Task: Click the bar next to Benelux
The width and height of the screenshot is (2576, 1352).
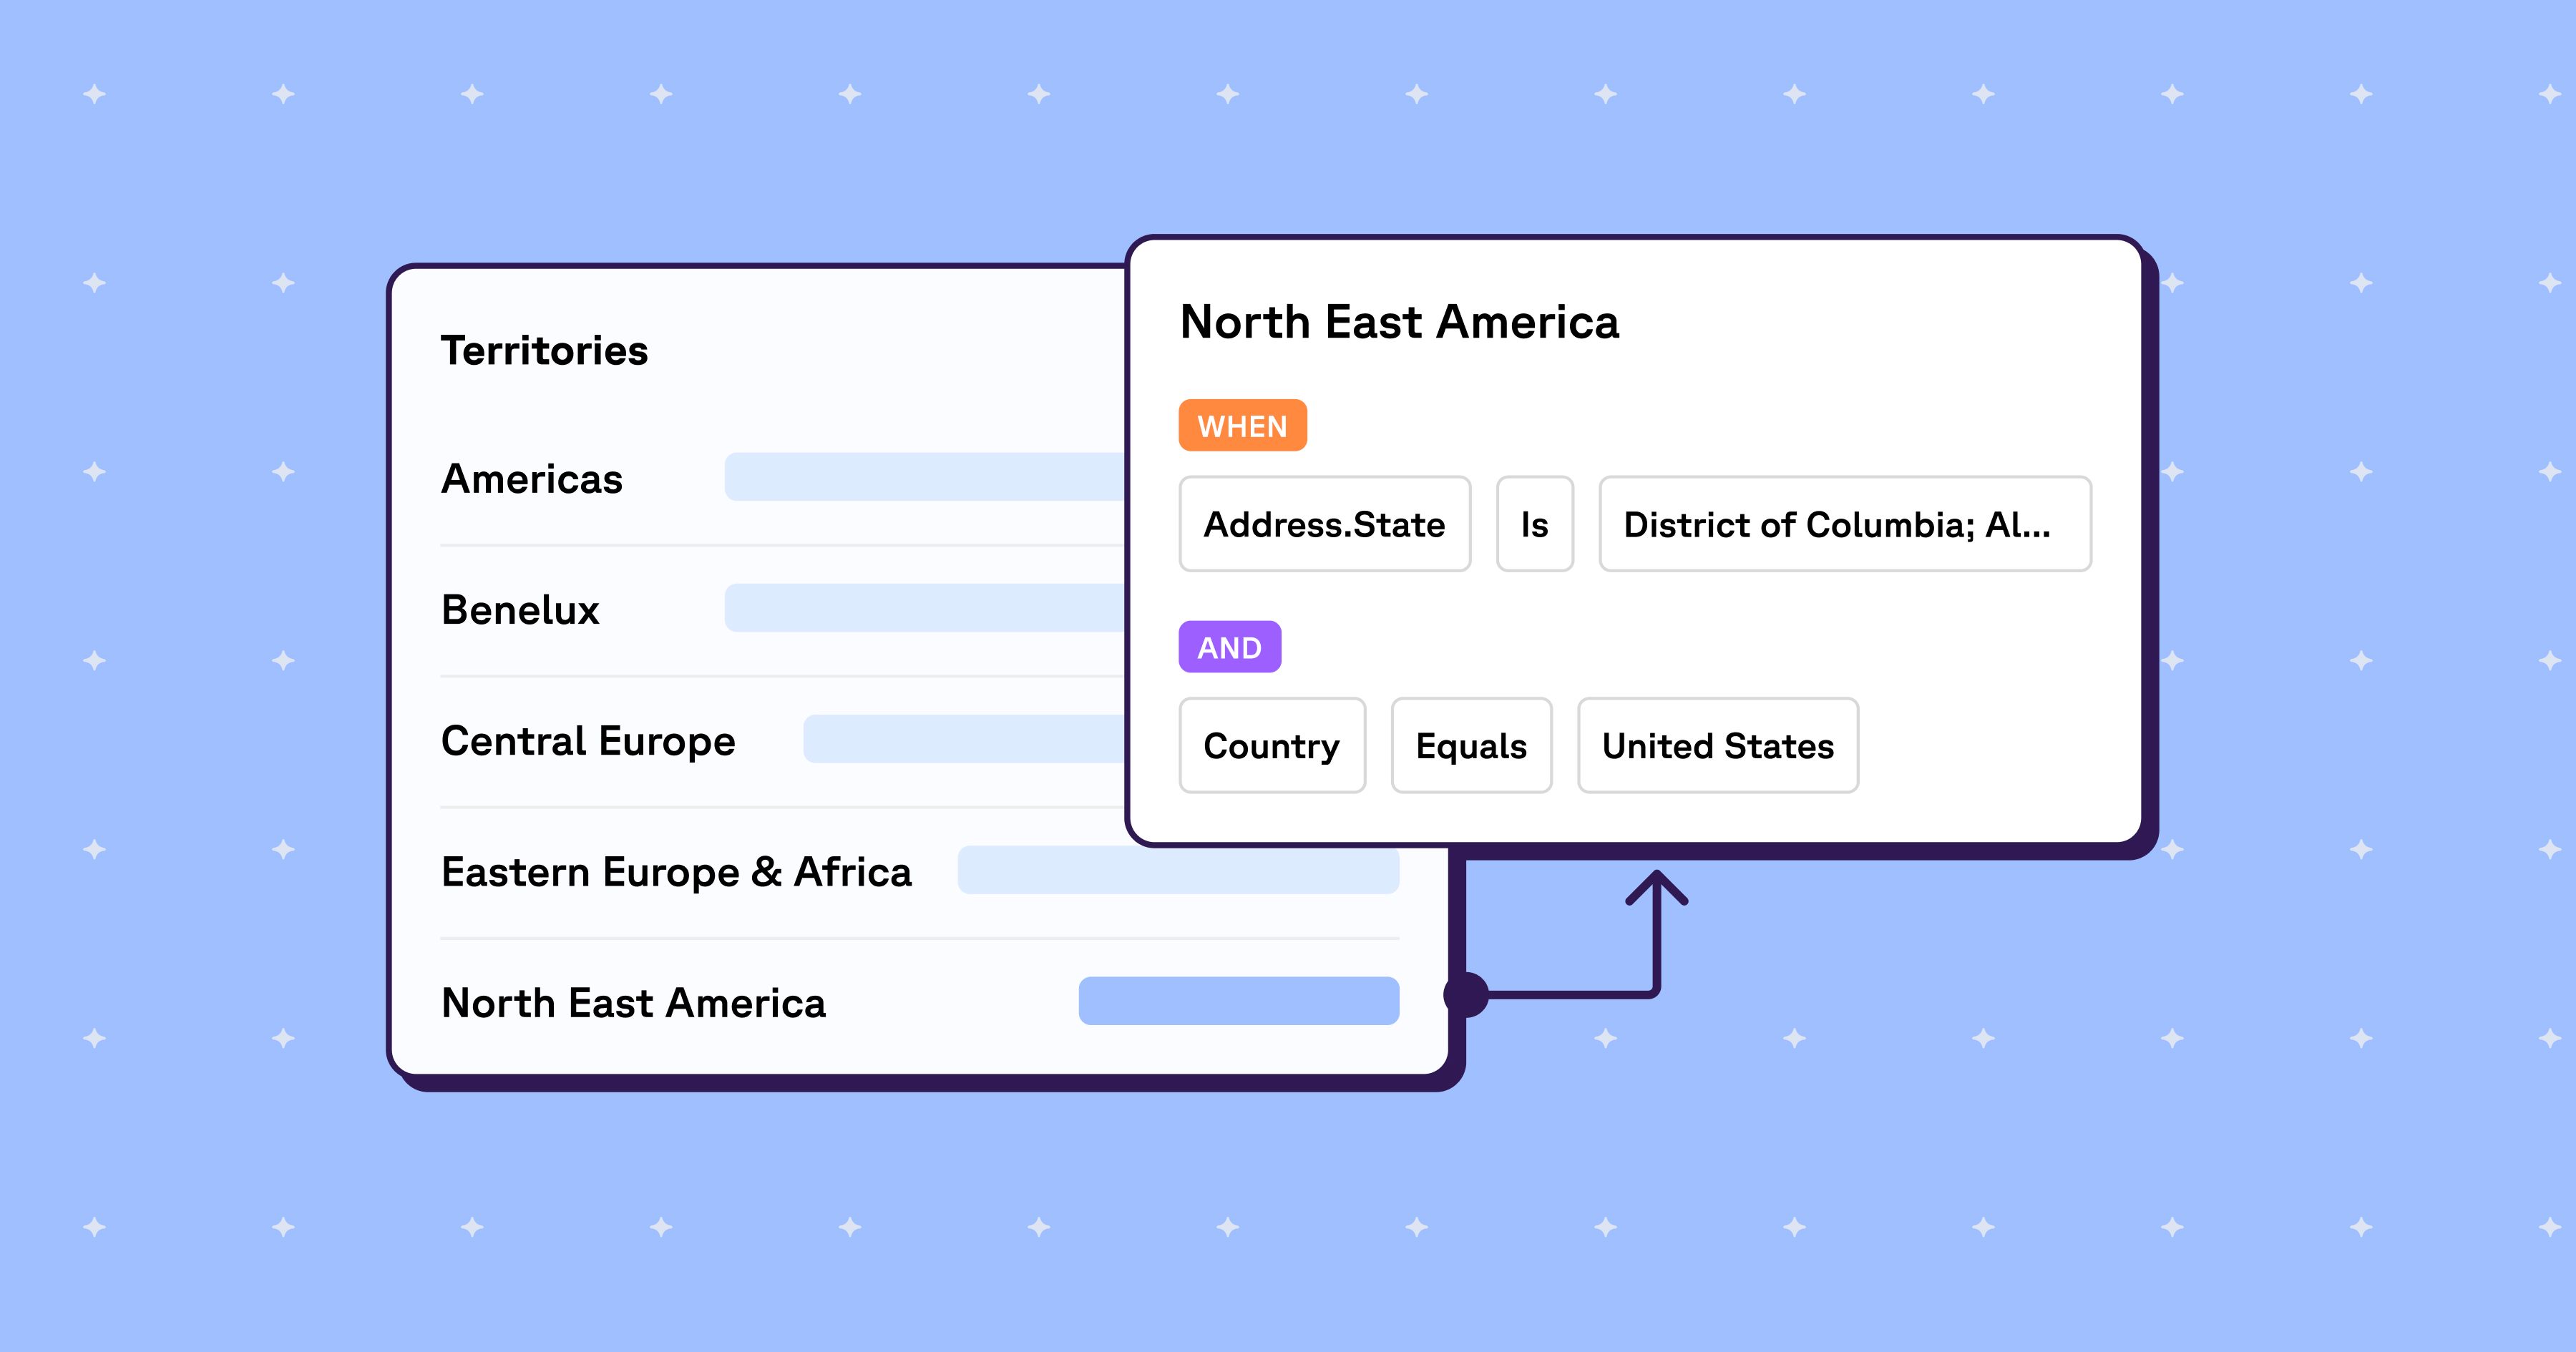Action: (926, 608)
